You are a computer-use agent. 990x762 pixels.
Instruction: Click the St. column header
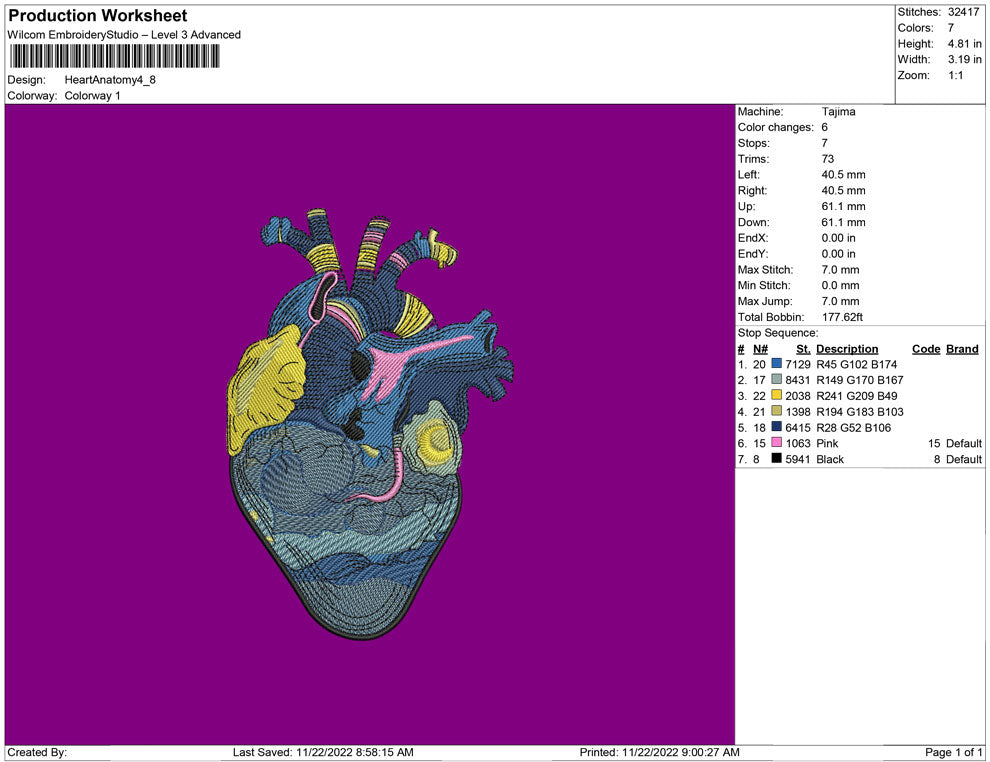point(803,349)
